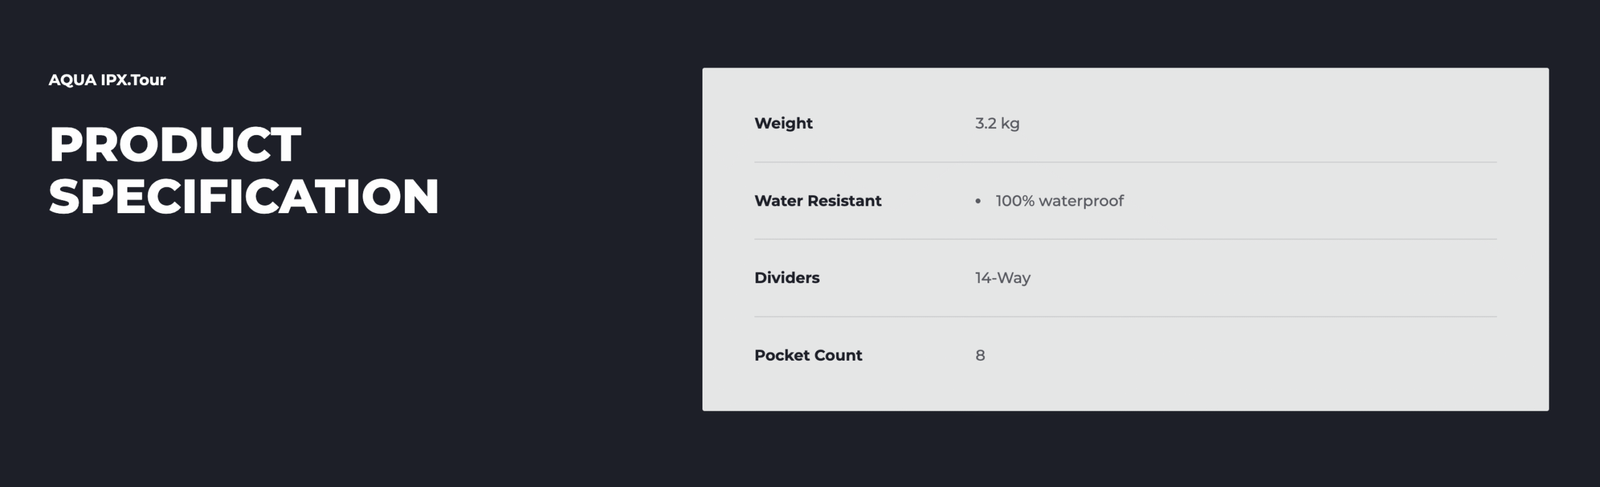Select the IPX.Tour text above heading
The height and width of the screenshot is (487, 1600).
134,80
